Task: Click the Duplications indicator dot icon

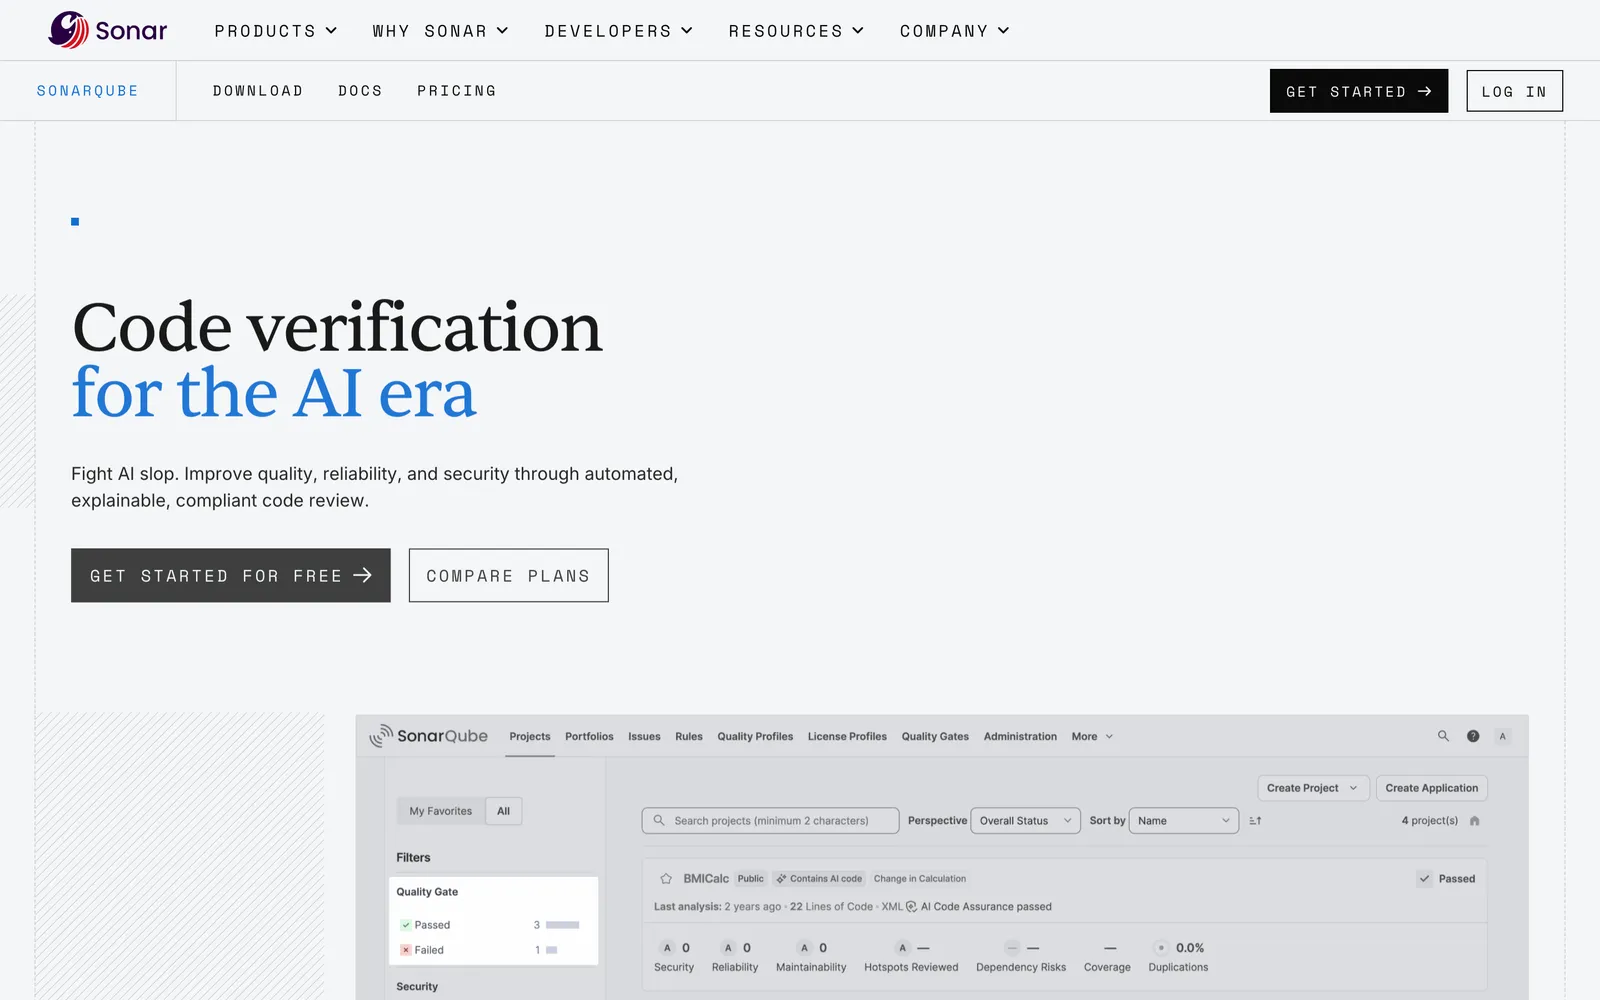Action: (x=1161, y=948)
